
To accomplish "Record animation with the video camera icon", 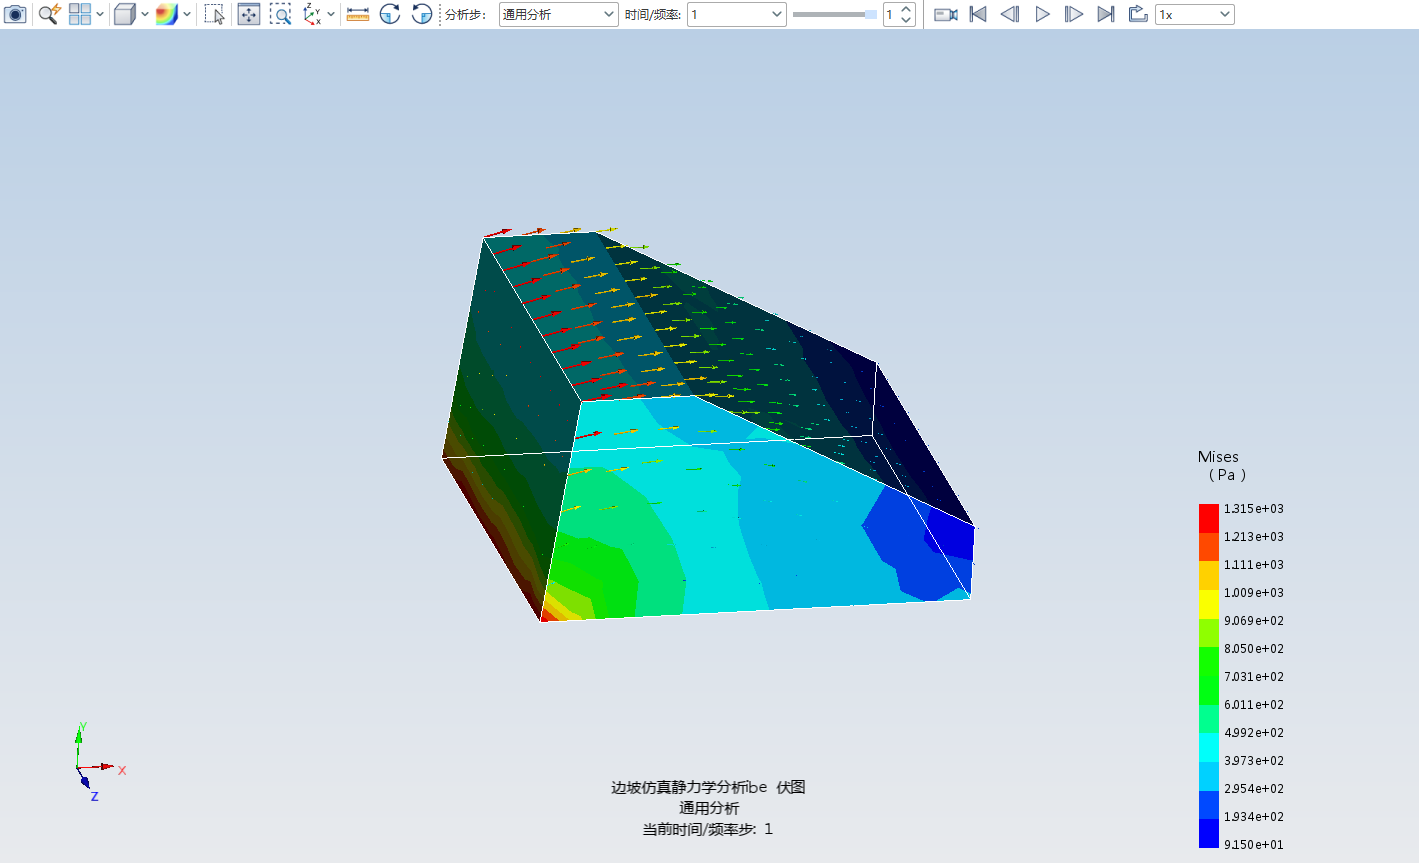I will tap(946, 14).
